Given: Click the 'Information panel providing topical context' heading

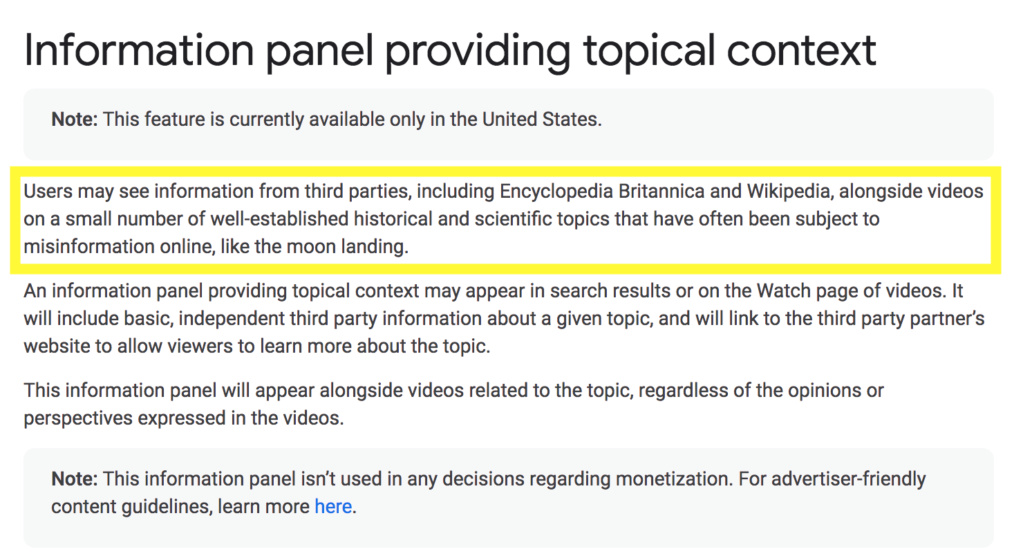Looking at the screenshot, I should pos(450,51).
